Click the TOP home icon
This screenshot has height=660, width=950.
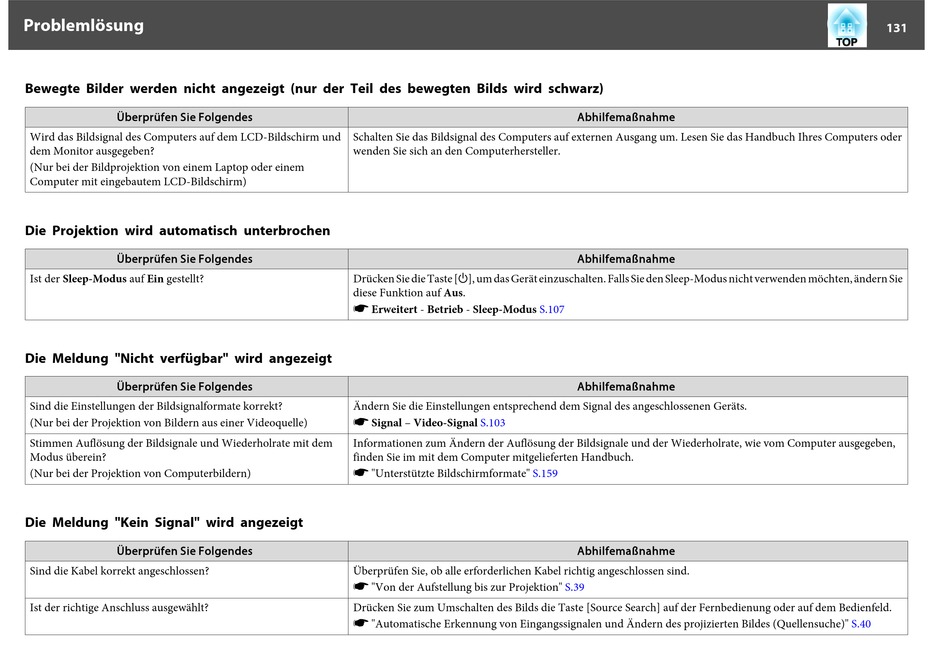point(846,25)
